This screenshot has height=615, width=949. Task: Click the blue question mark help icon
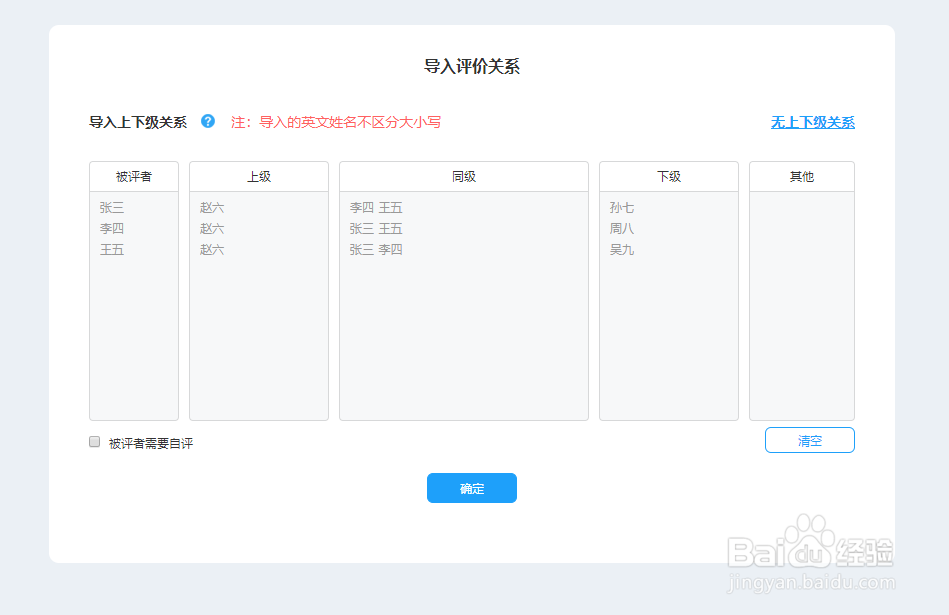click(x=207, y=121)
